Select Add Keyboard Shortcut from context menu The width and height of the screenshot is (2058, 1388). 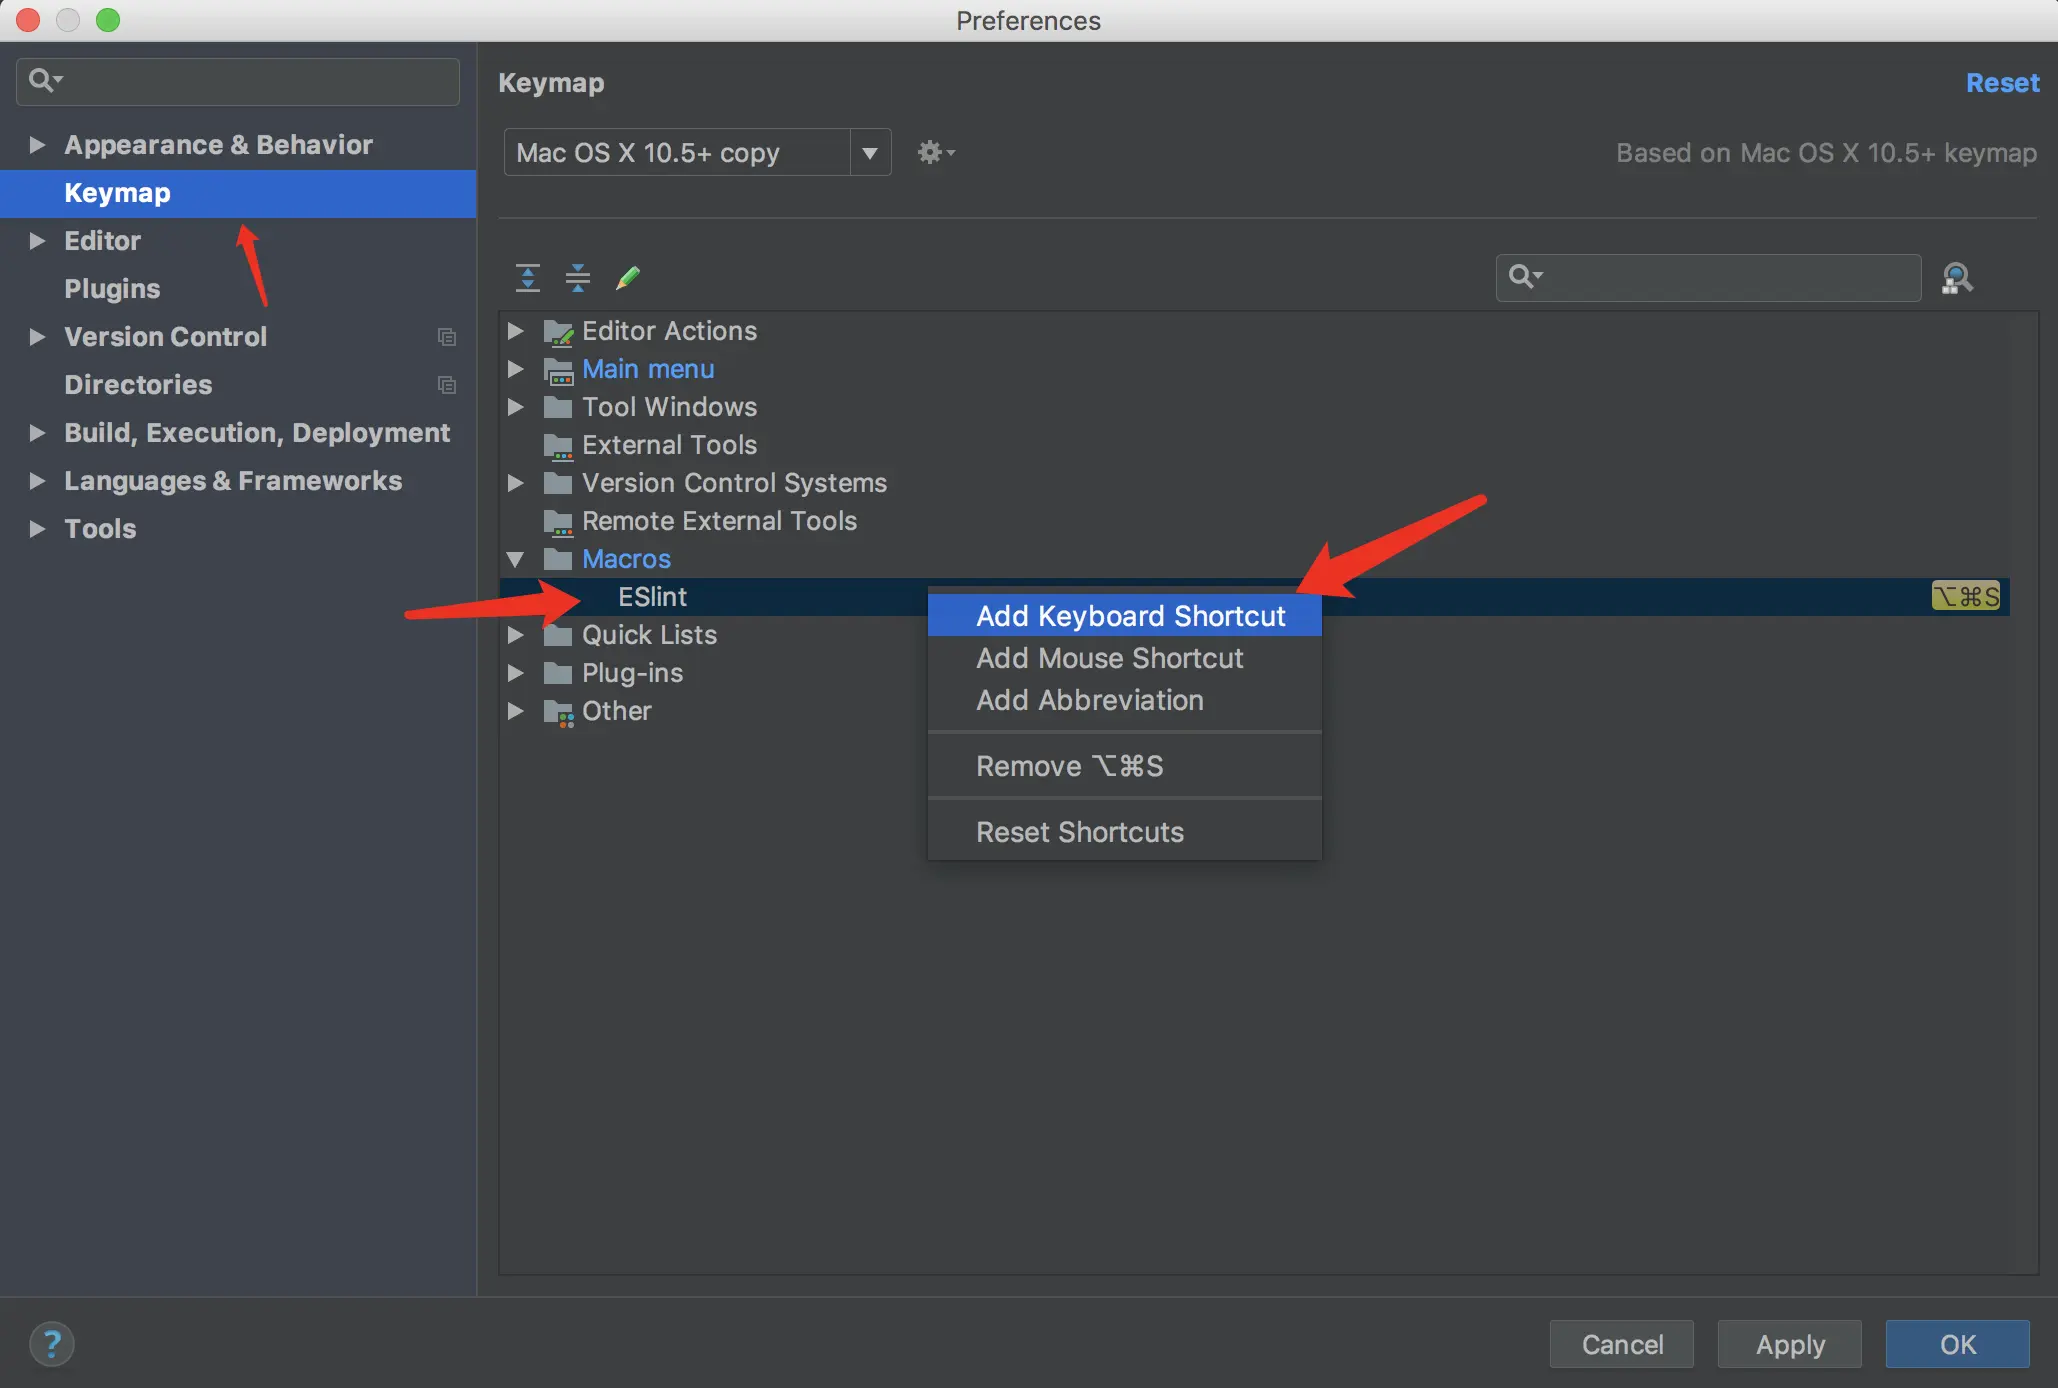tap(1130, 616)
